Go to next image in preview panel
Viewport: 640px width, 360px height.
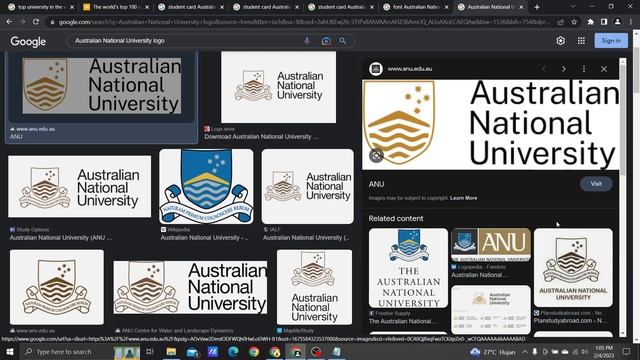(x=564, y=69)
